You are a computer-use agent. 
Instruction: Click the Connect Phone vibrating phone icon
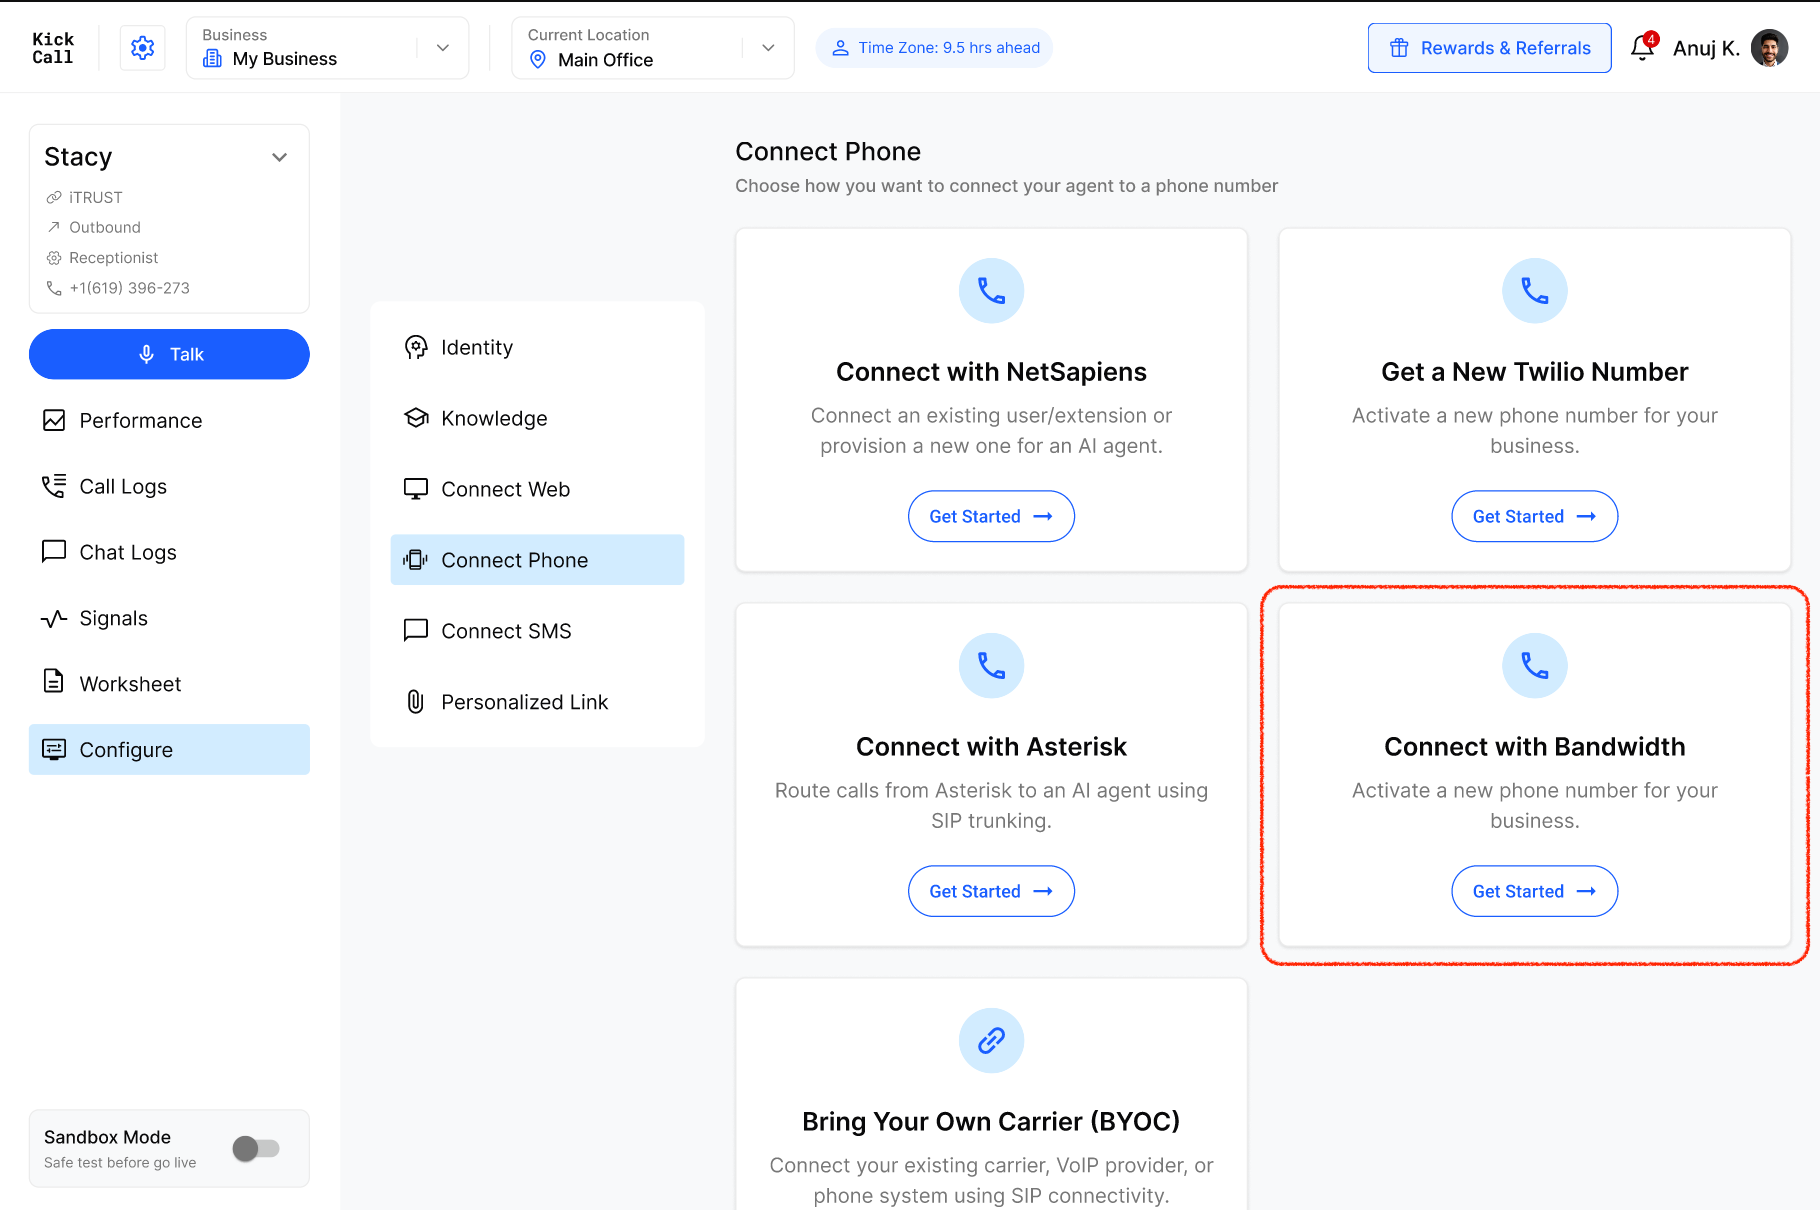tap(416, 560)
